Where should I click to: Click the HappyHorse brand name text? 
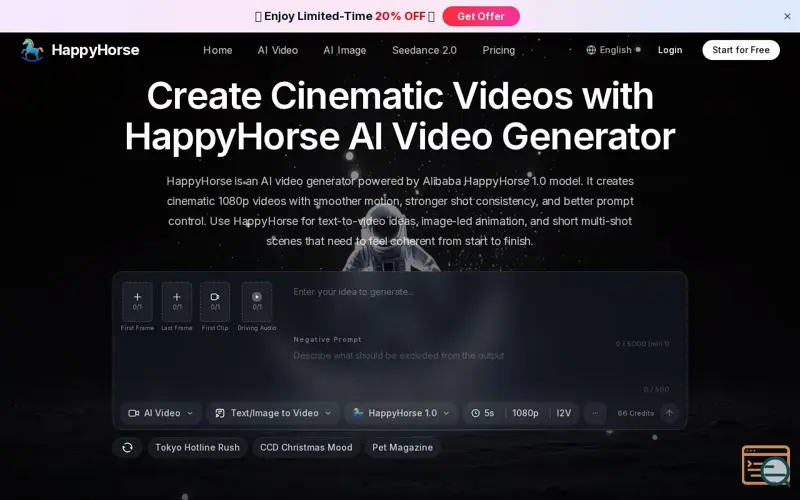tap(95, 50)
